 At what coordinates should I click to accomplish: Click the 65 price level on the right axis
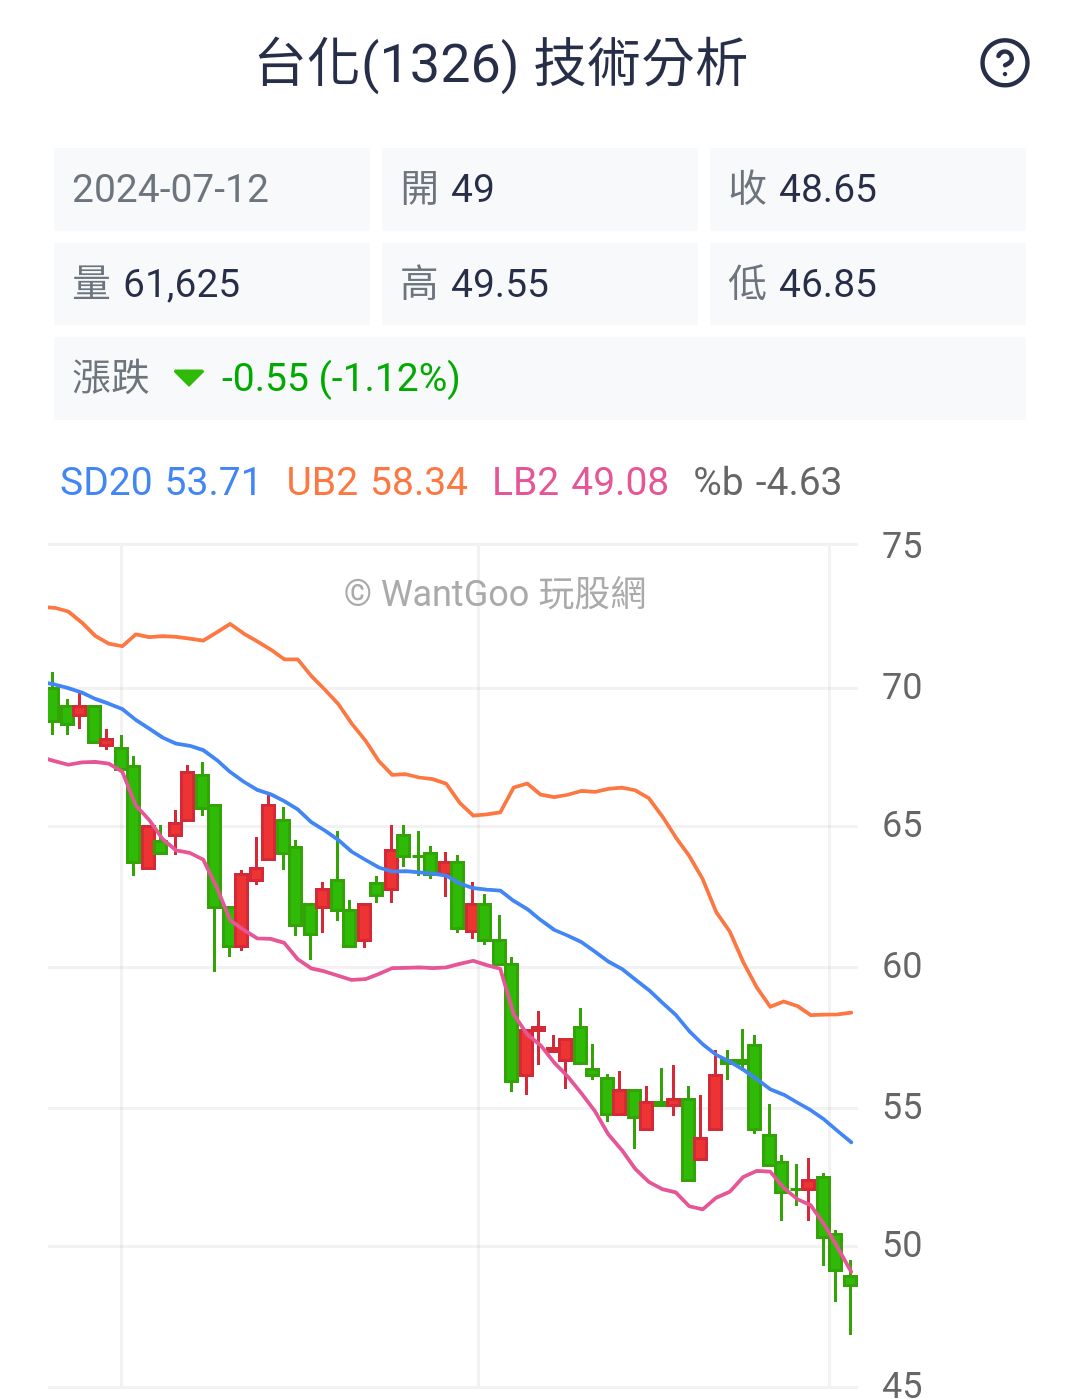pos(902,826)
